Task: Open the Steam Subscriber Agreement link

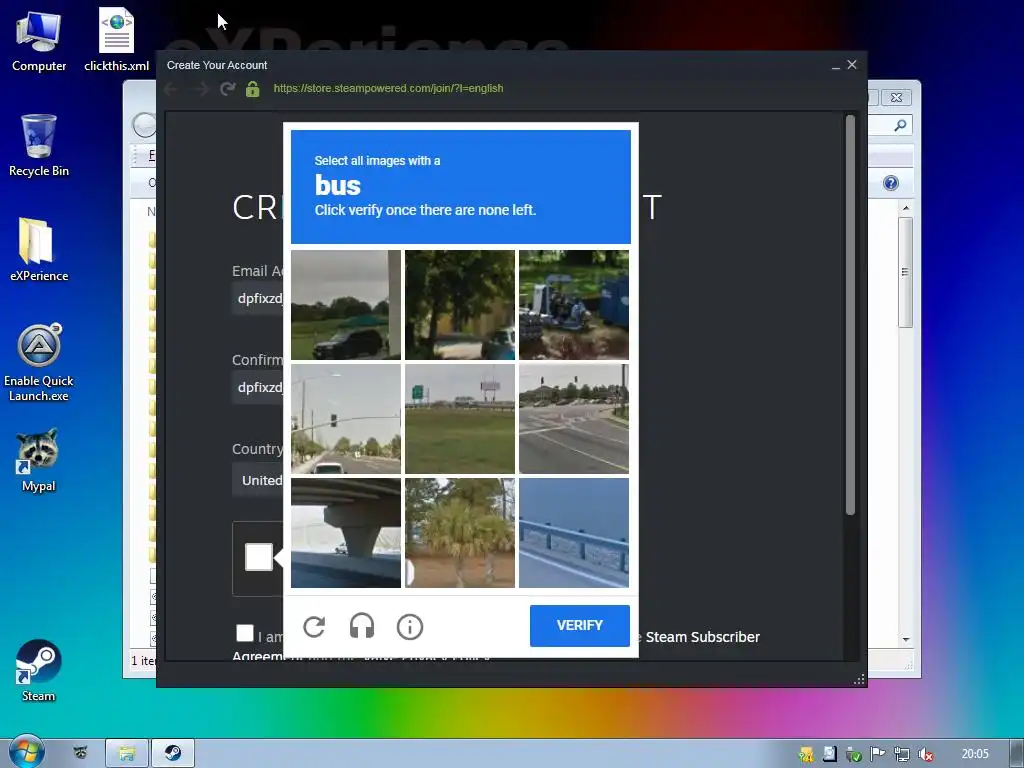Action: pos(703,637)
